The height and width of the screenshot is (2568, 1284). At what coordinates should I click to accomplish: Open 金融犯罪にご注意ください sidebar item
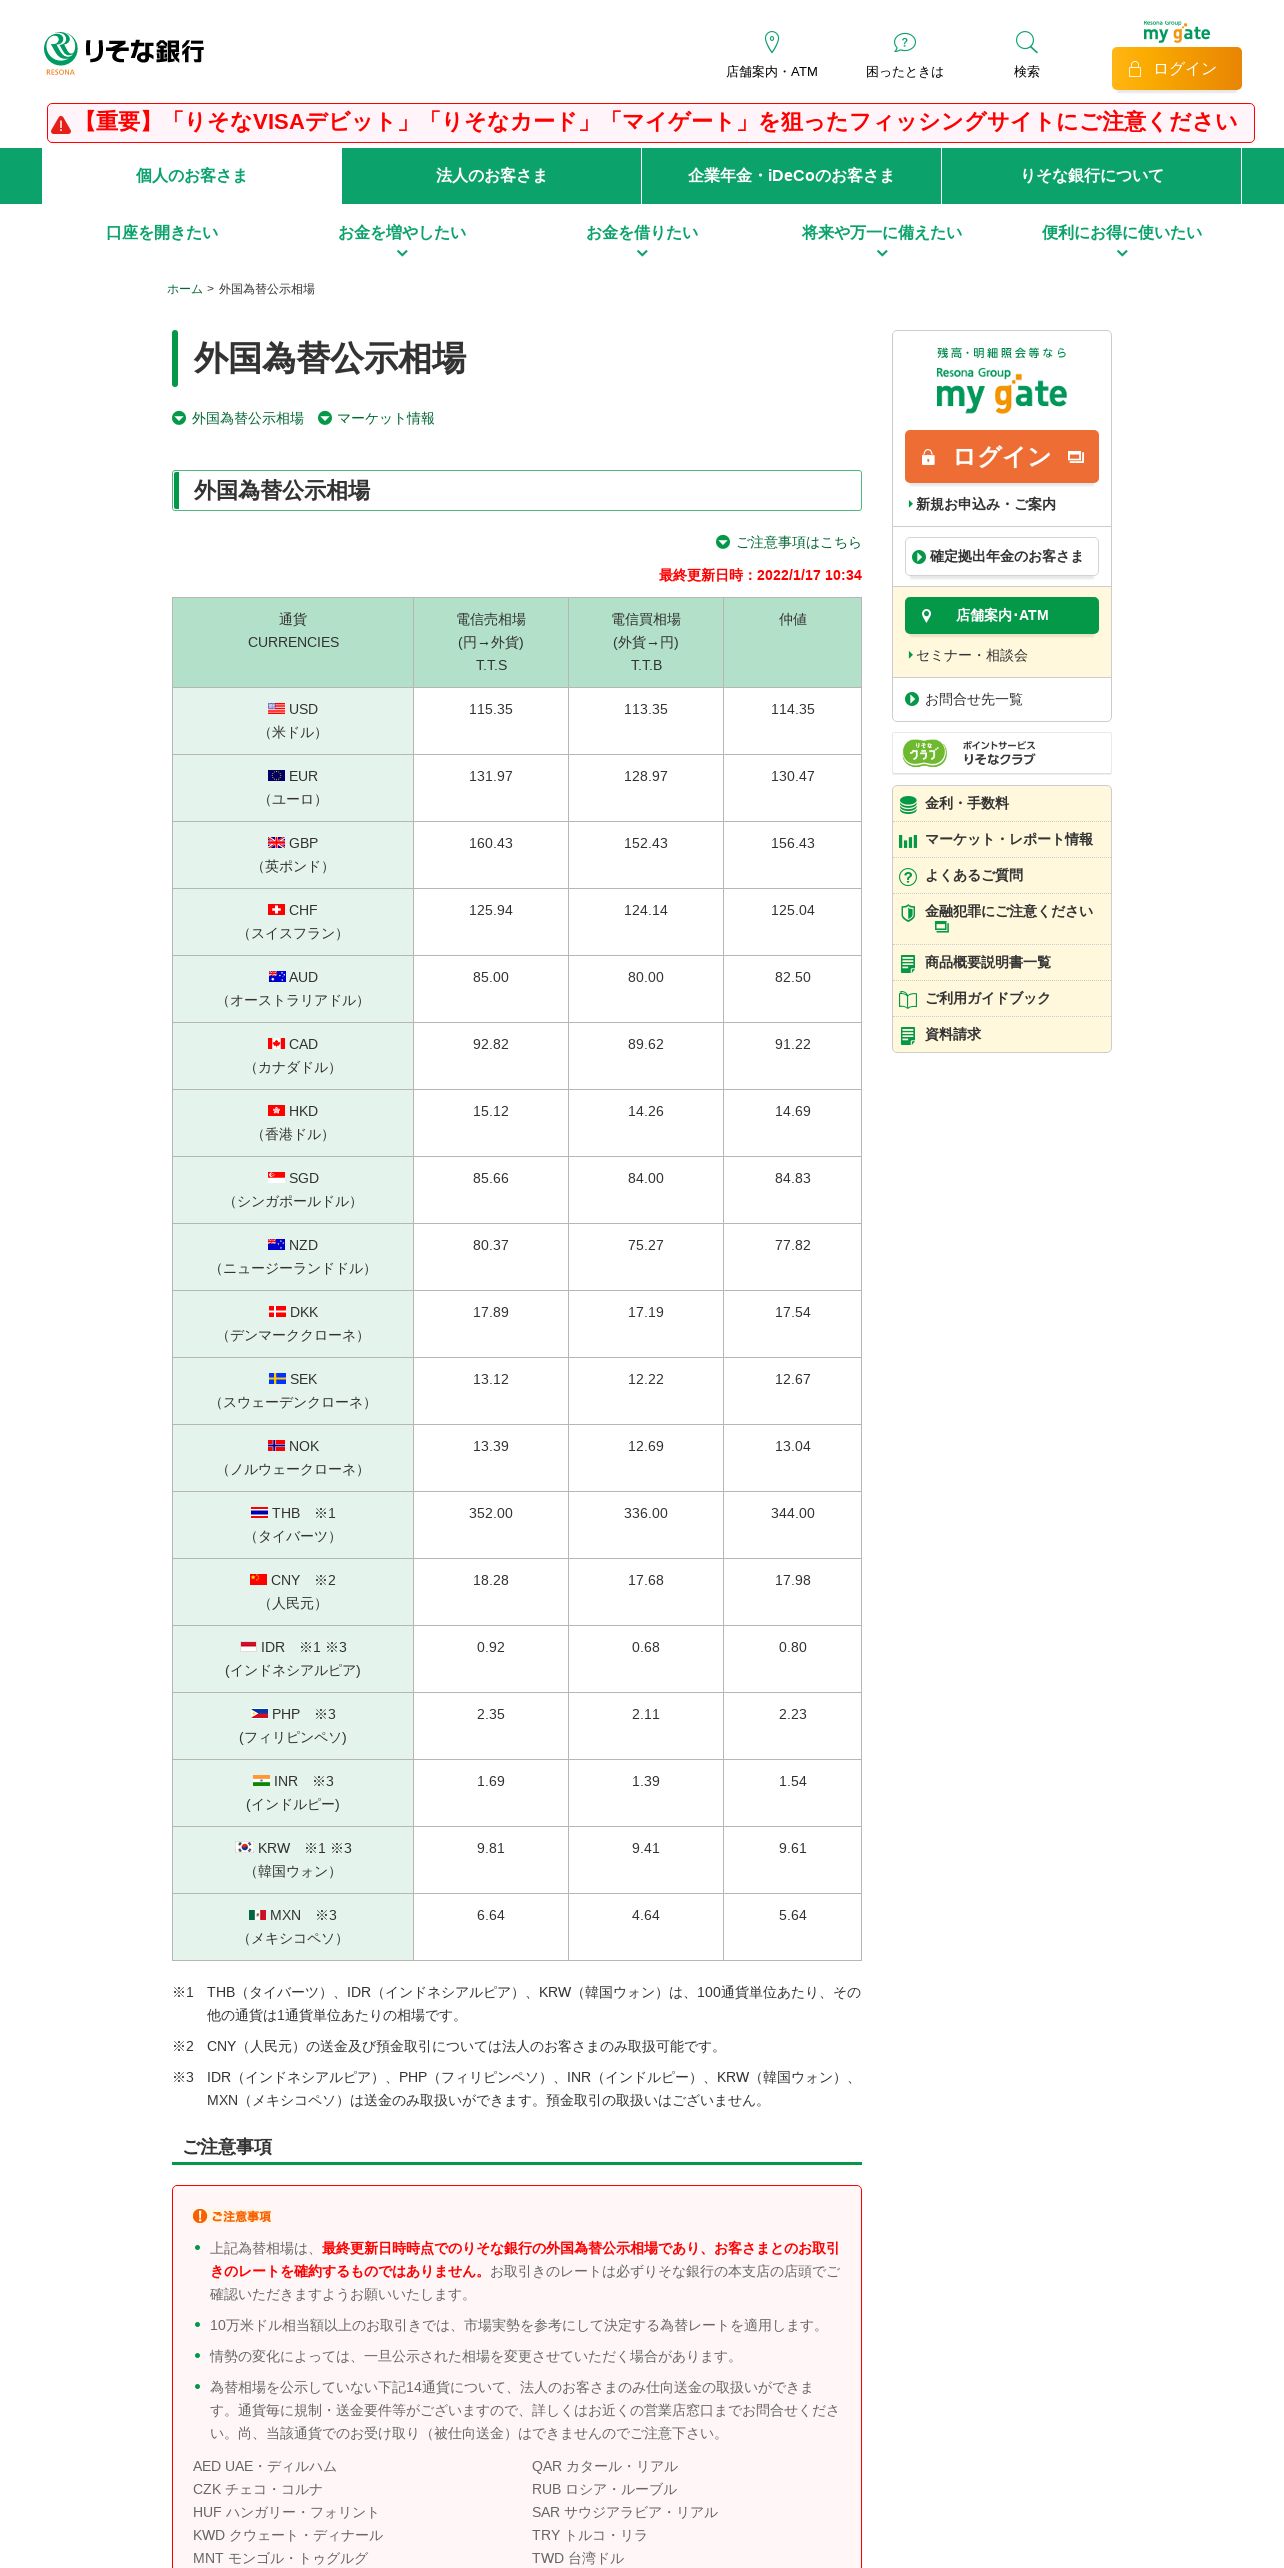click(1002, 919)
